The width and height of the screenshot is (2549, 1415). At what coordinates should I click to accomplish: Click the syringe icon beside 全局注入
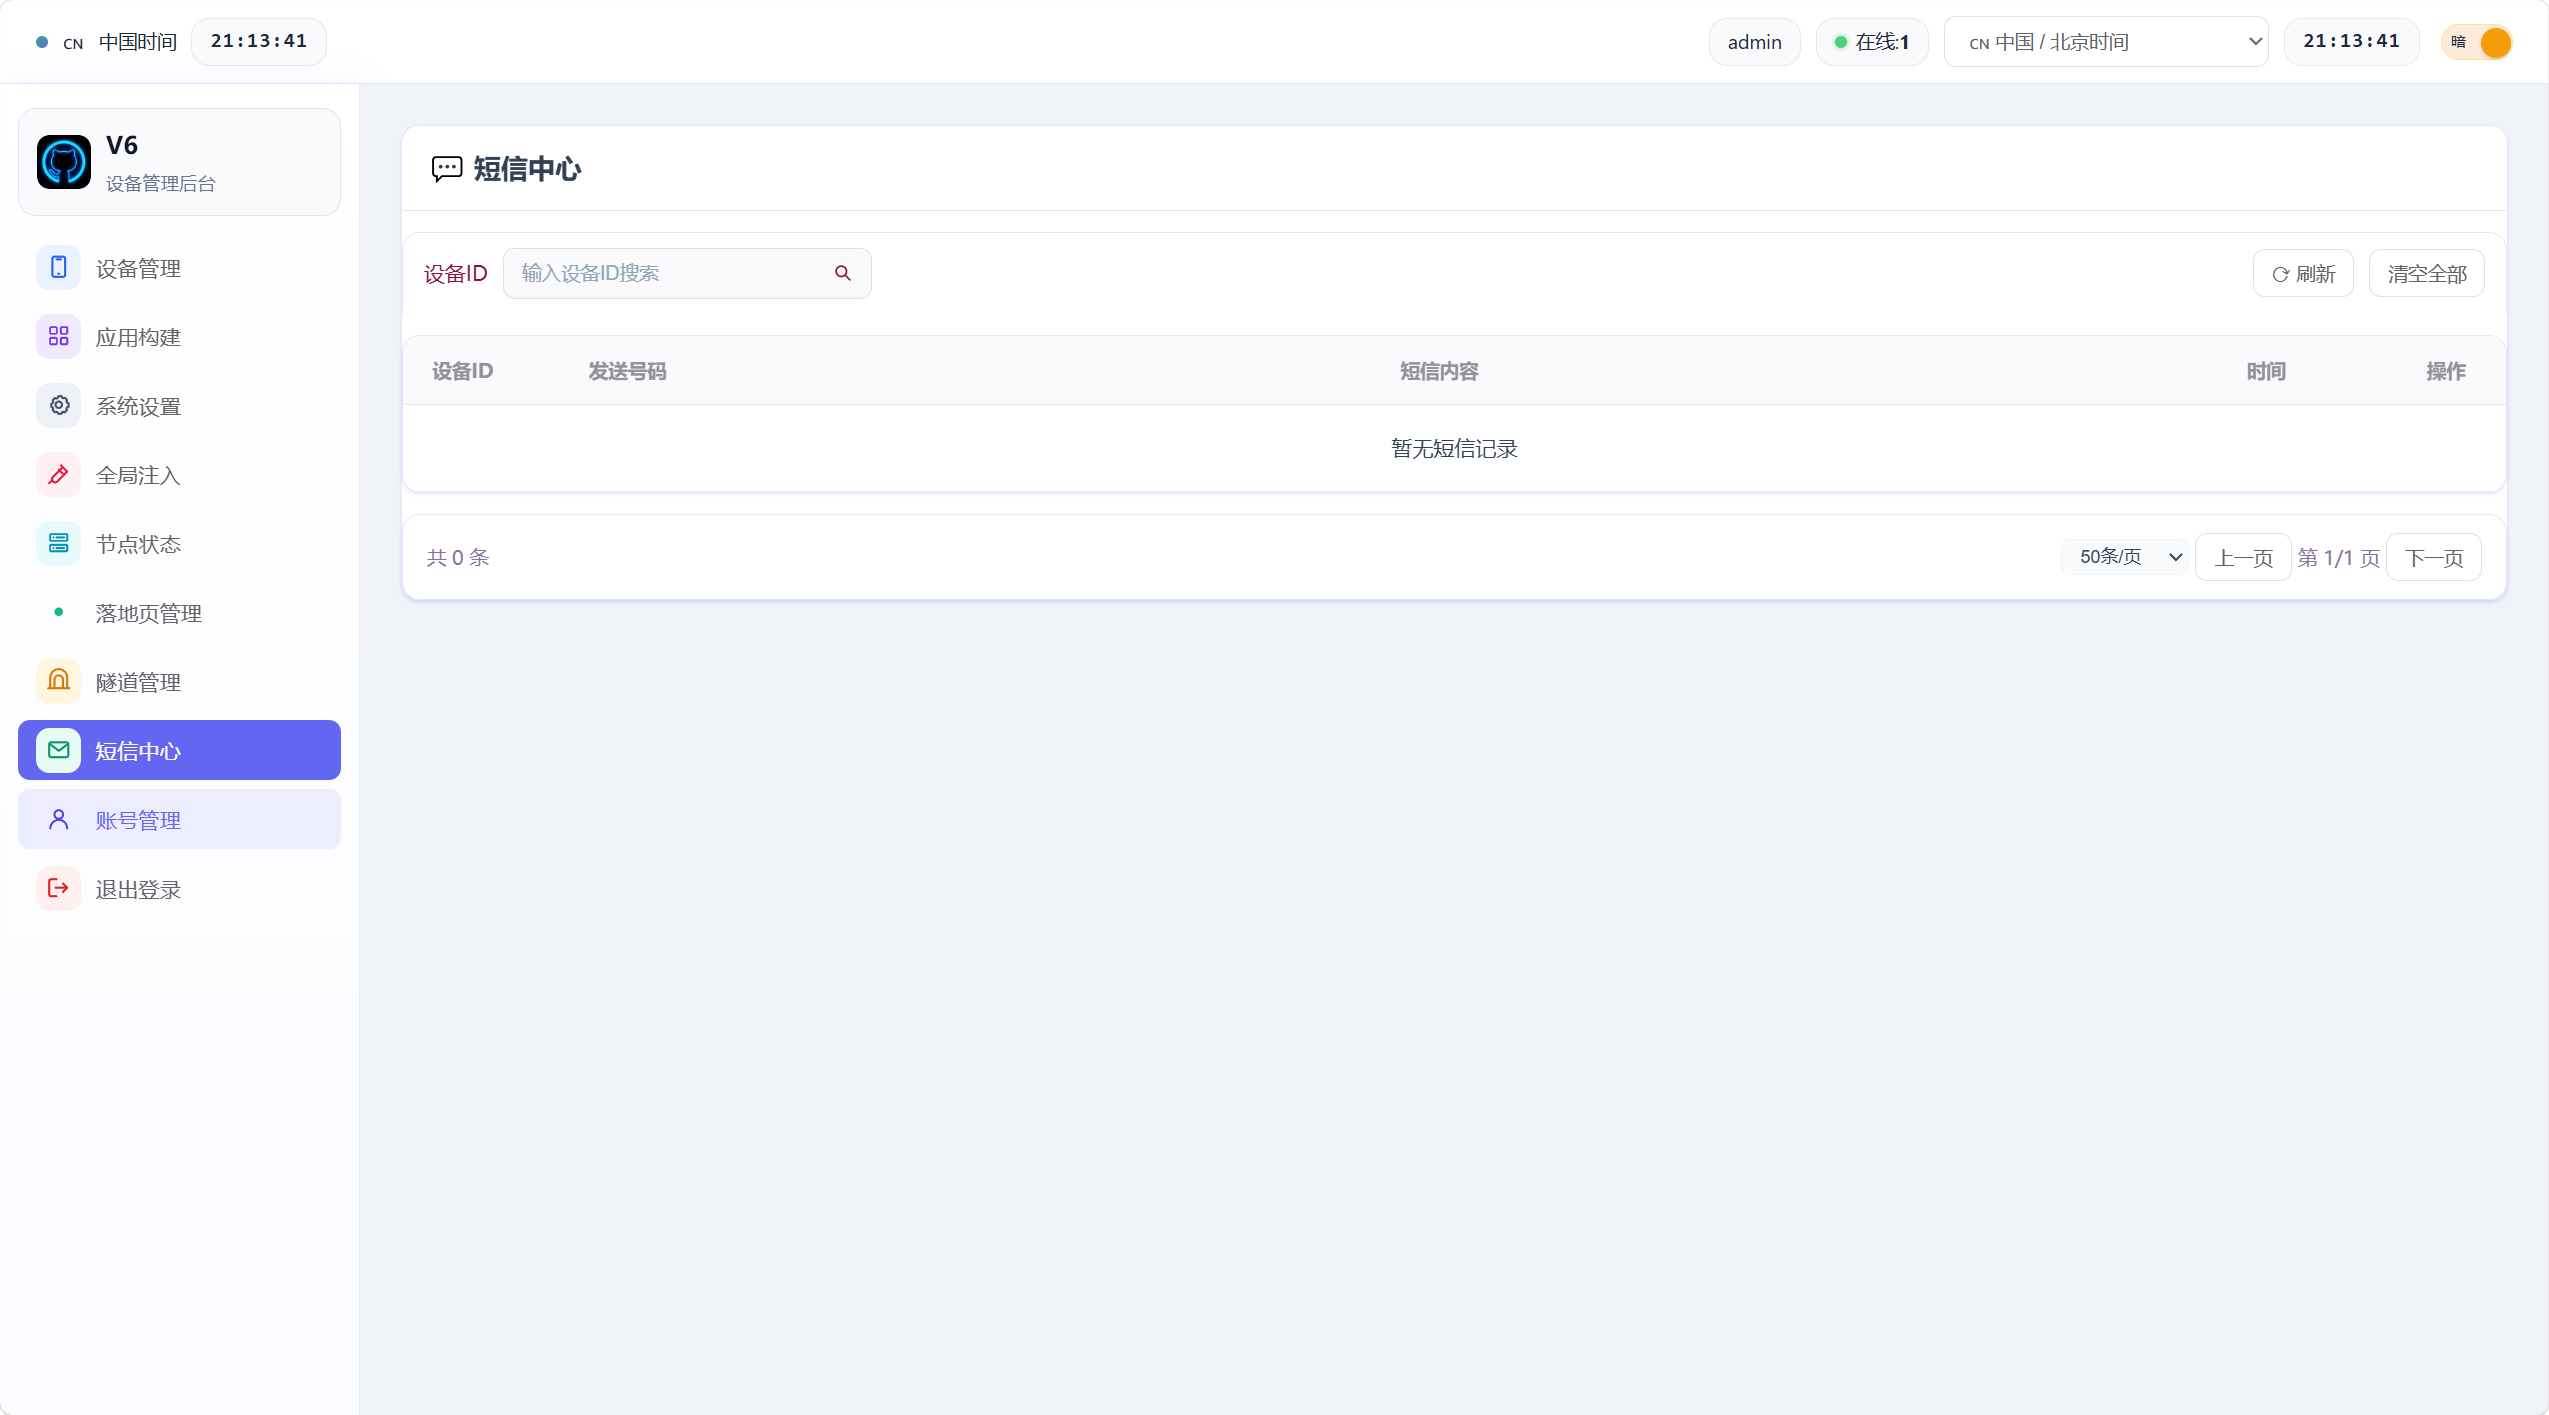coord(59,475)
